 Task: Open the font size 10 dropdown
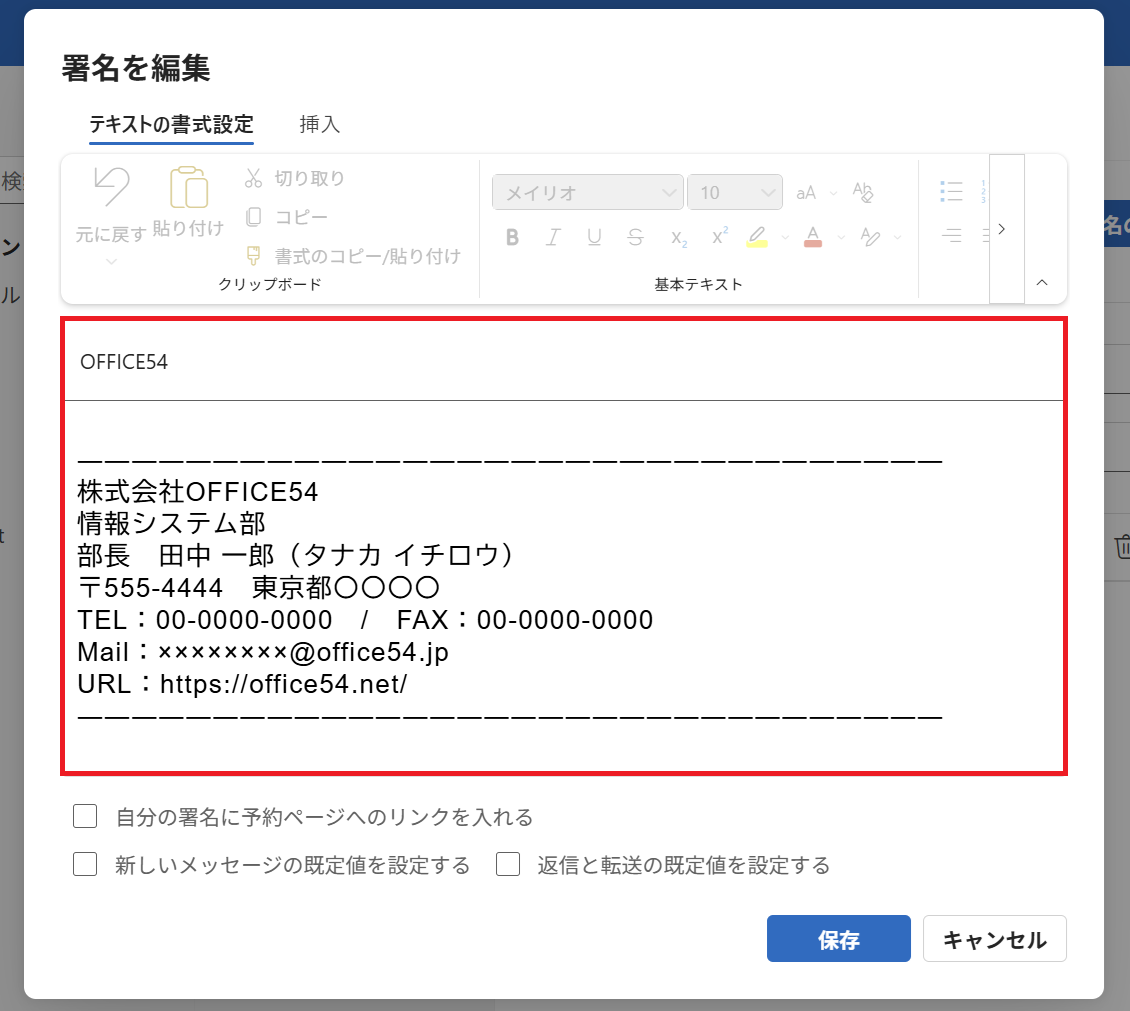(735, 191)
